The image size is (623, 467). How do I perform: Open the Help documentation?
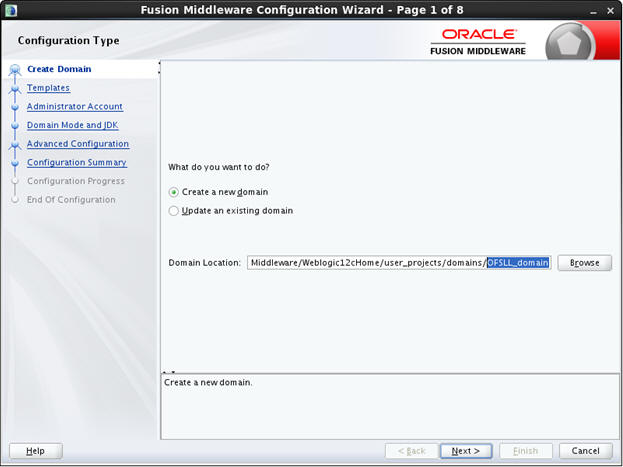[x=35, y=451]
